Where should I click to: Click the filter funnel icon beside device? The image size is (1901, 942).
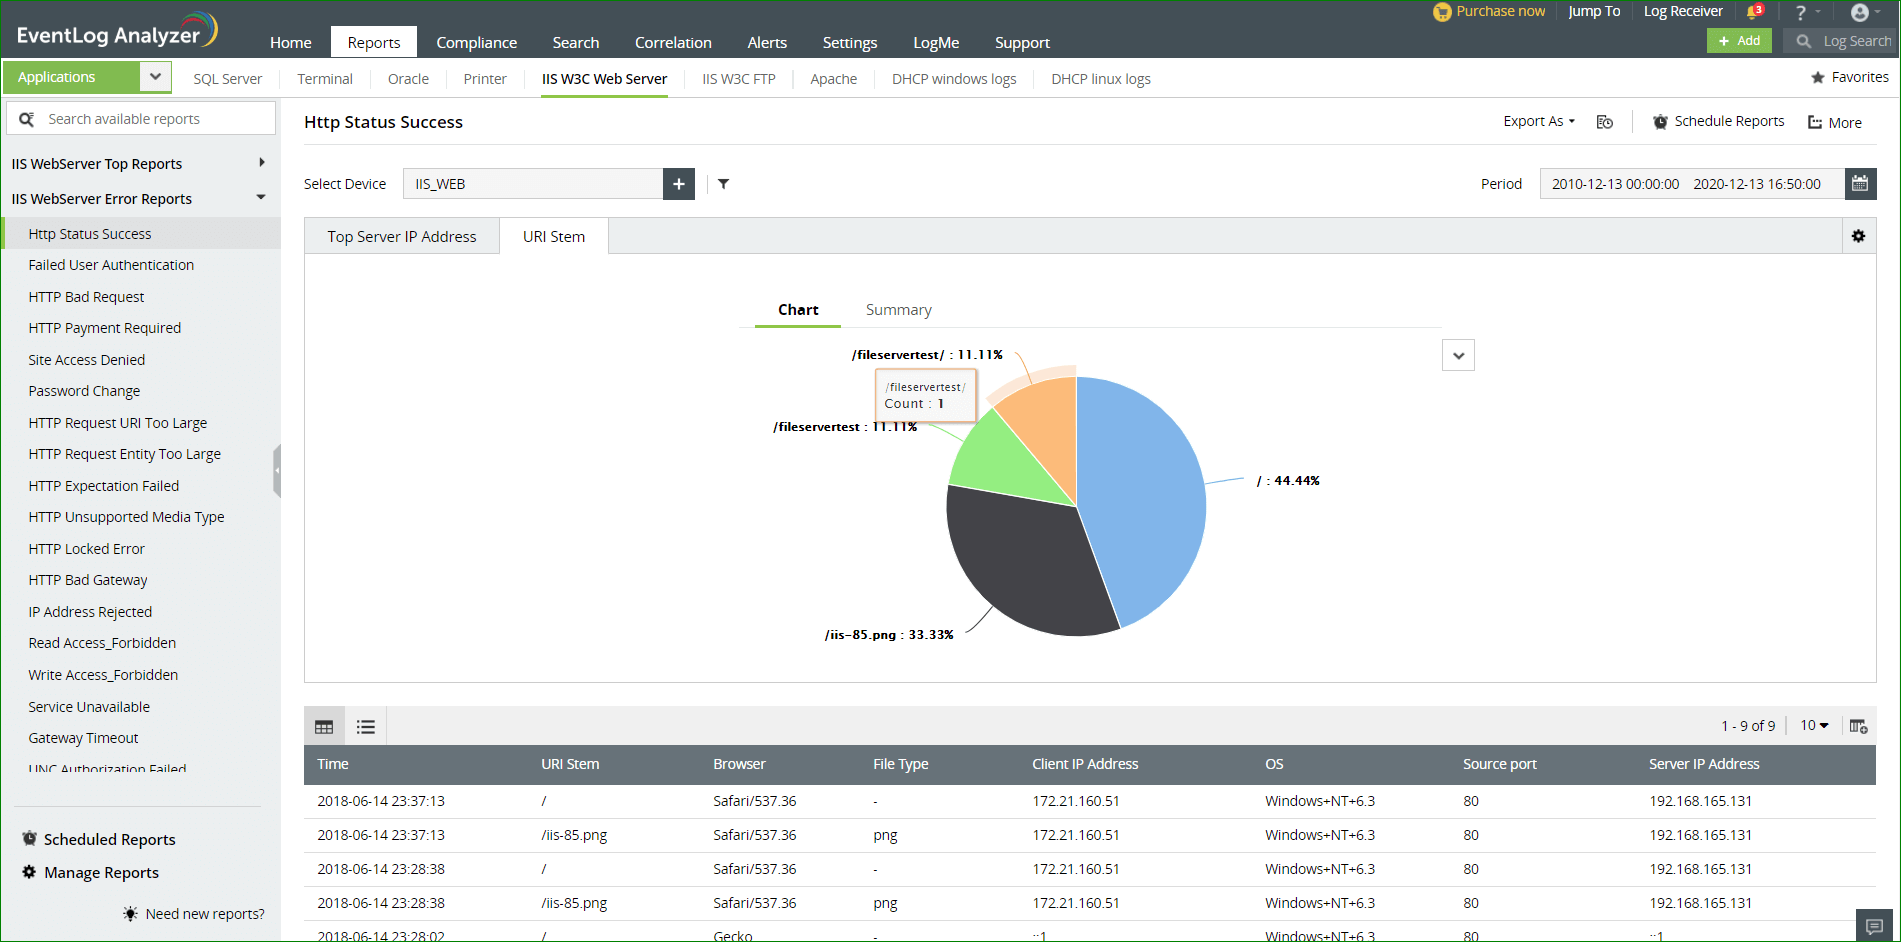pos(723,184)
